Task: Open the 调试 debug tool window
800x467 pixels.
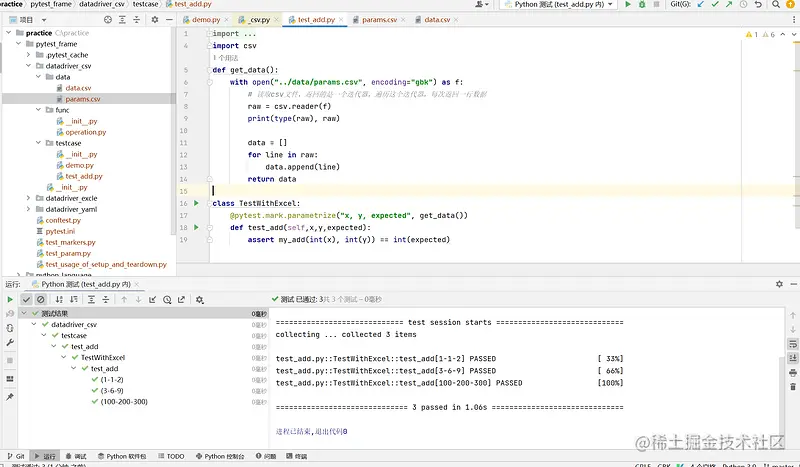Action: tap(77, 456)
